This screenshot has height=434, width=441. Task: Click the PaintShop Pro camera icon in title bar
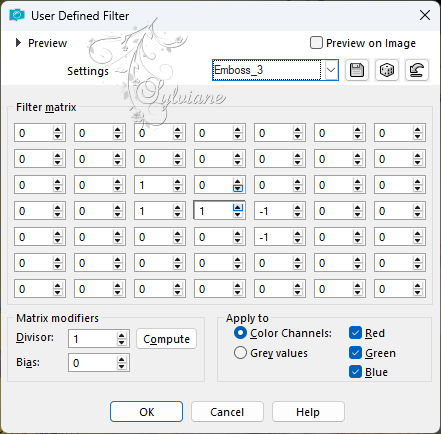click(17, 15)
